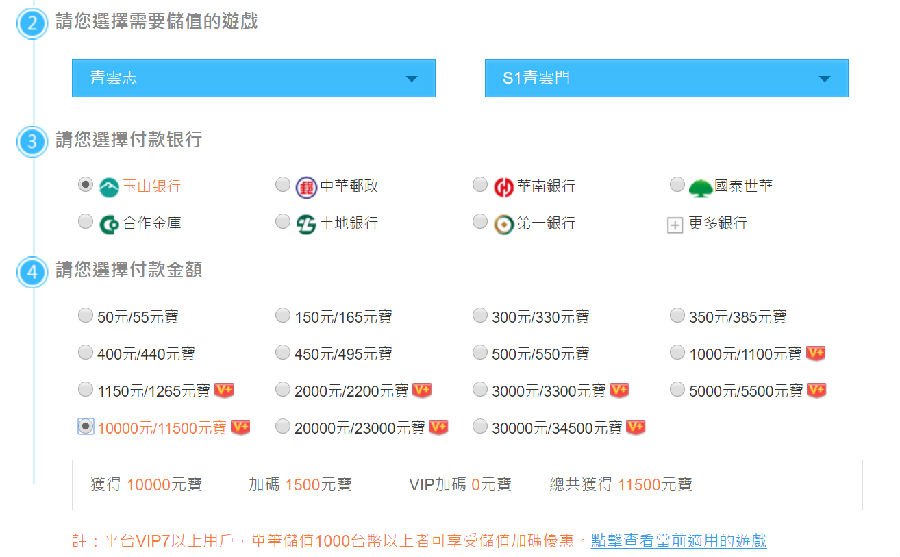Click the E.SUN Bank (玉山銀行) logo
Image resolution: width=900 pixels, height=557 pixels.
[x=109, y=186]
